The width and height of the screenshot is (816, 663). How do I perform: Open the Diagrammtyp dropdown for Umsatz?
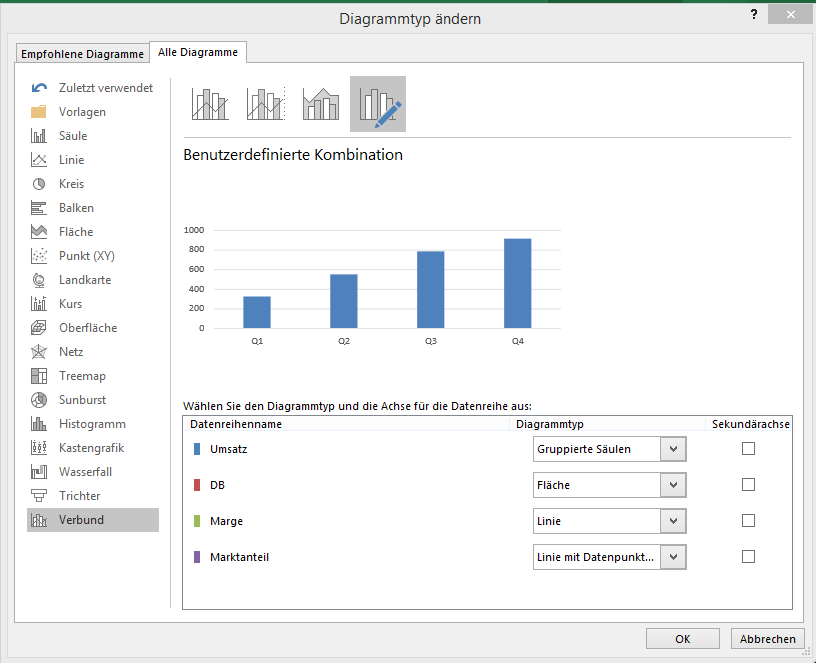676,449
